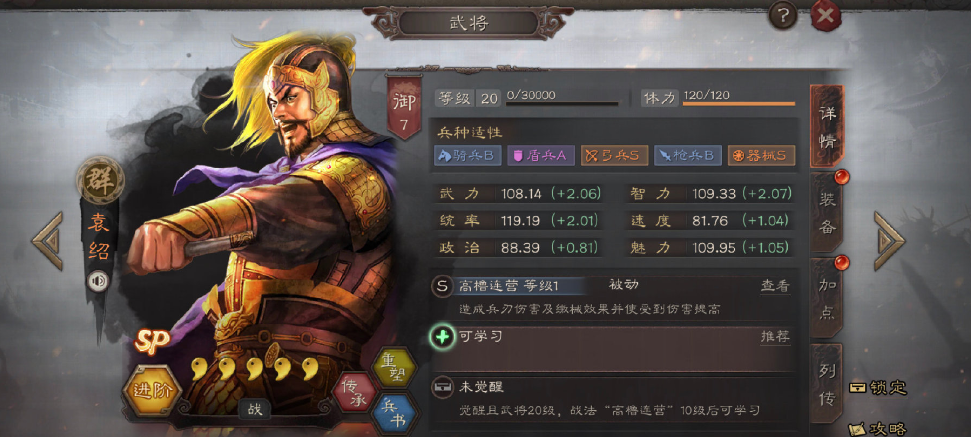Click 查看 for 高橹连营 skill
This screenshot has height=437, width=971.
(775, 286)
